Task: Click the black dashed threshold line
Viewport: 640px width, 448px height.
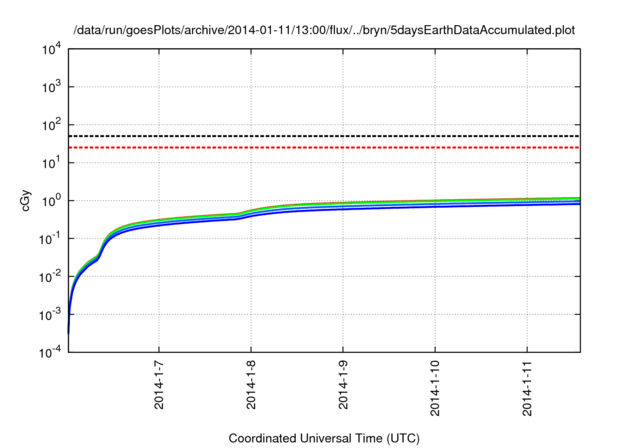Action: (x=324, y=136)
